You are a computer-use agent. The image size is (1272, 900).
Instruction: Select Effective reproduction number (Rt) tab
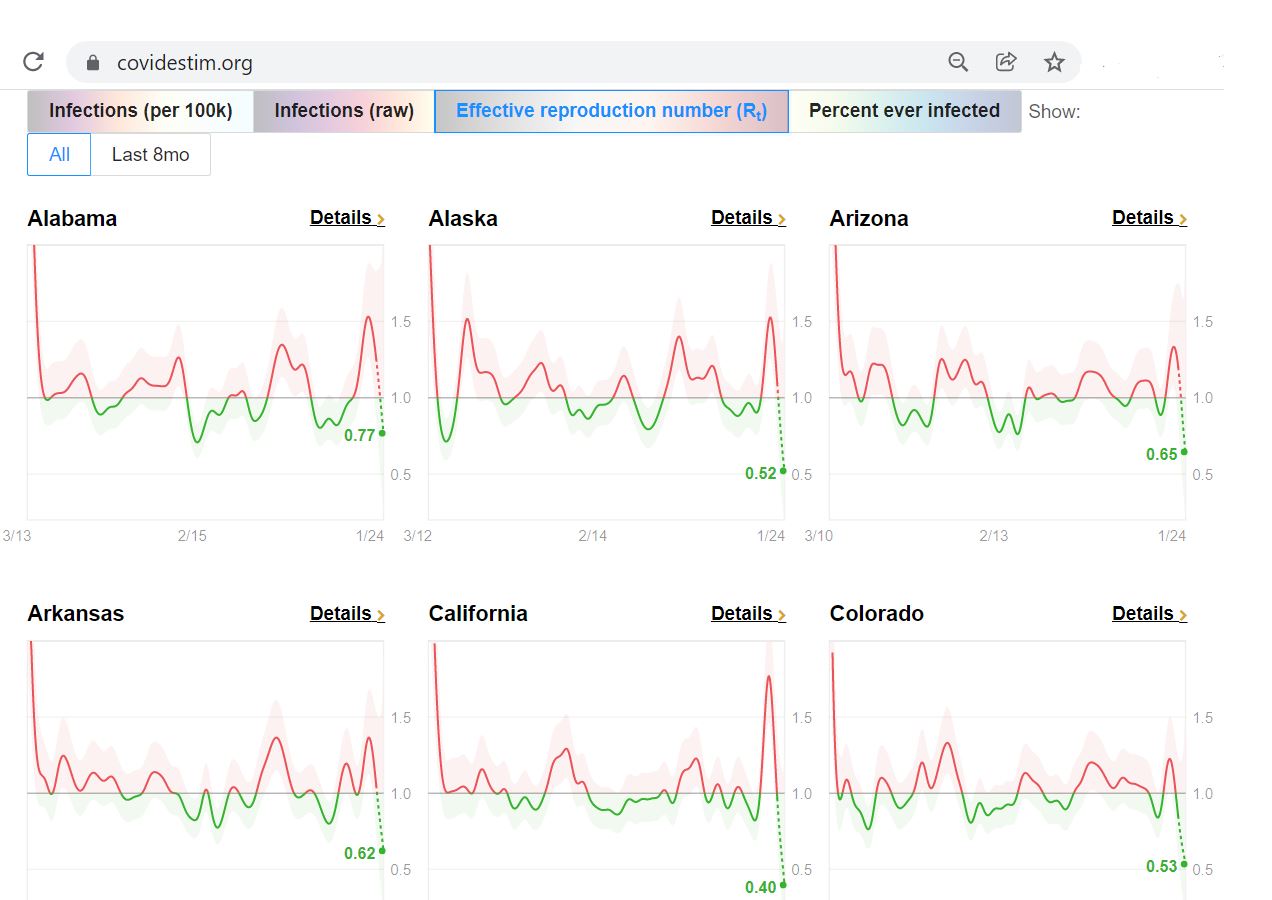click(x=611, y=111)
